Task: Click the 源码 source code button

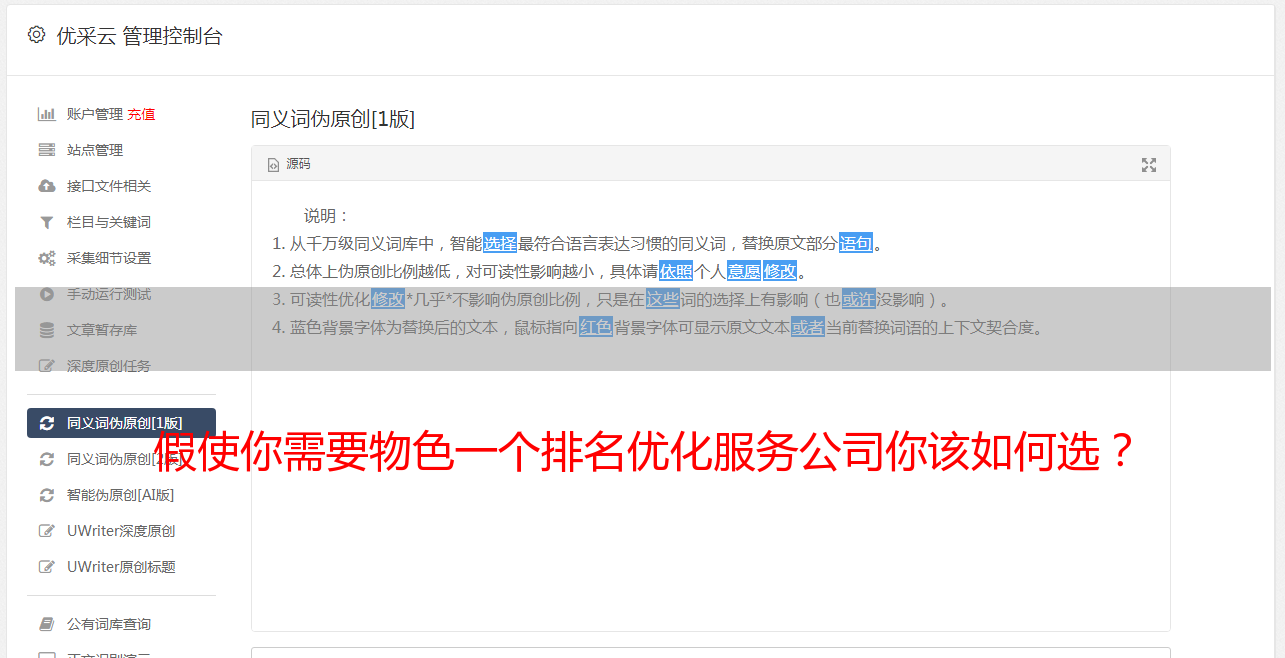Action: click(x=289, y=164)
